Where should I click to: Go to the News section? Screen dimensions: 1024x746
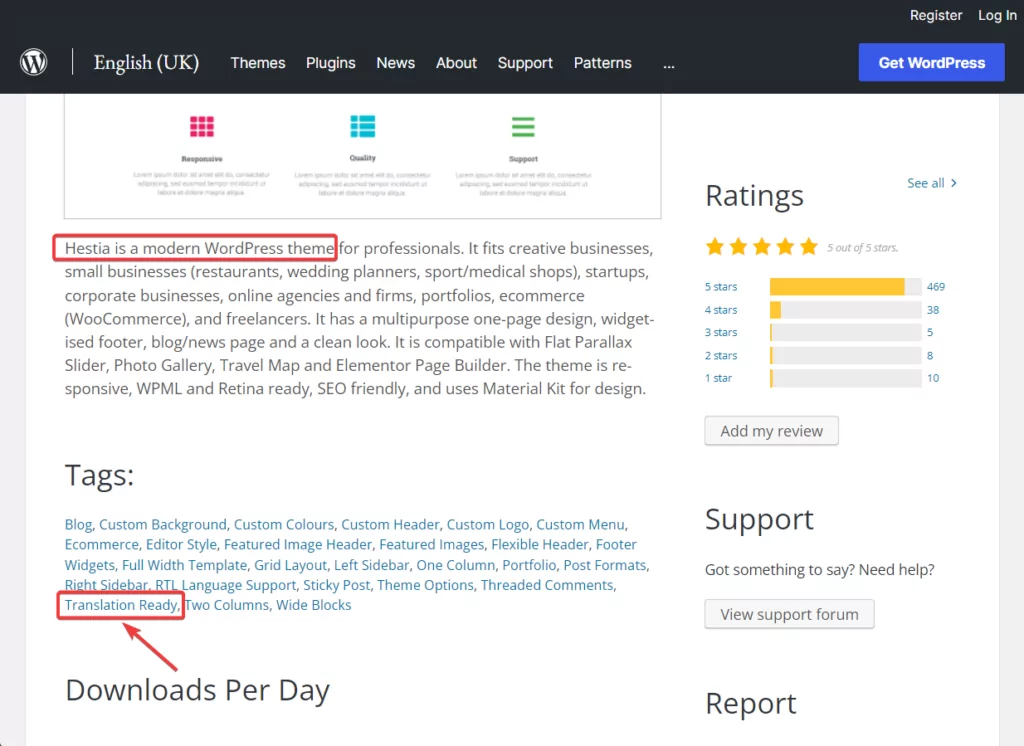395,63
